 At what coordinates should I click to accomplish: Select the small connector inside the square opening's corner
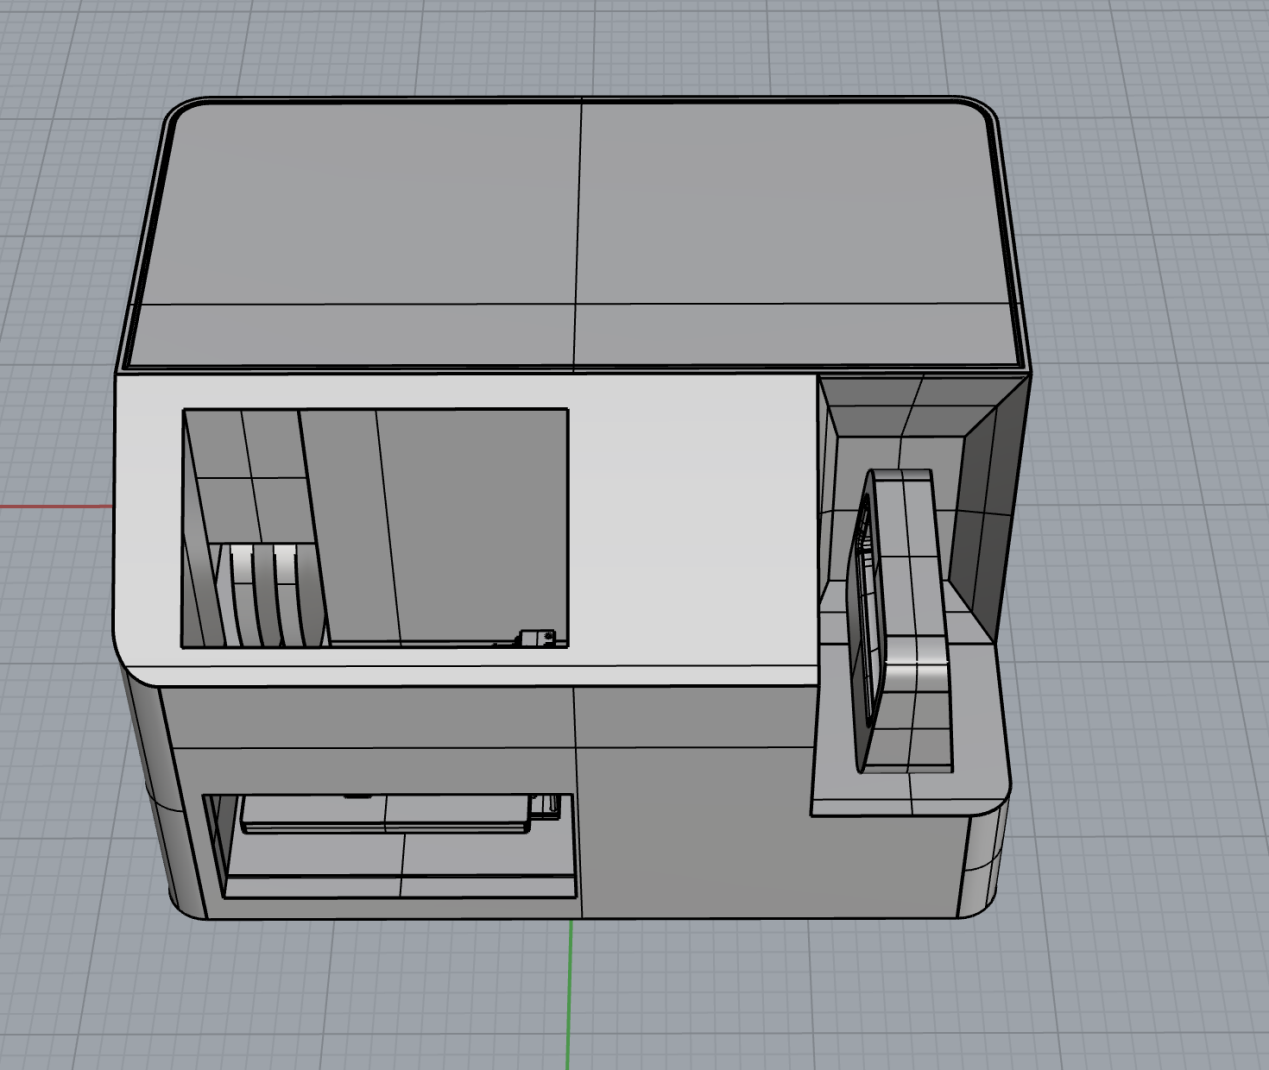point(535,637)
